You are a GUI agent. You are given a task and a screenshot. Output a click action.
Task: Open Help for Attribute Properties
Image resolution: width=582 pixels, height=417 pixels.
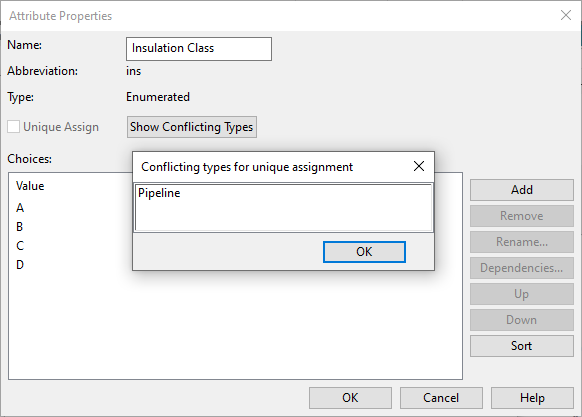coord(532,398)
